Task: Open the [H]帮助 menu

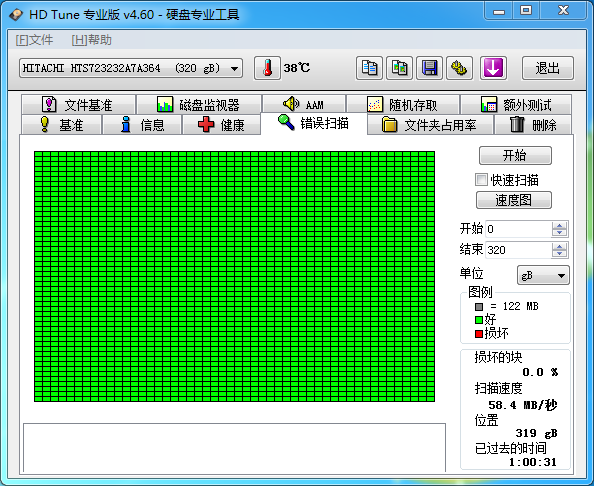Action: [91, 40]
